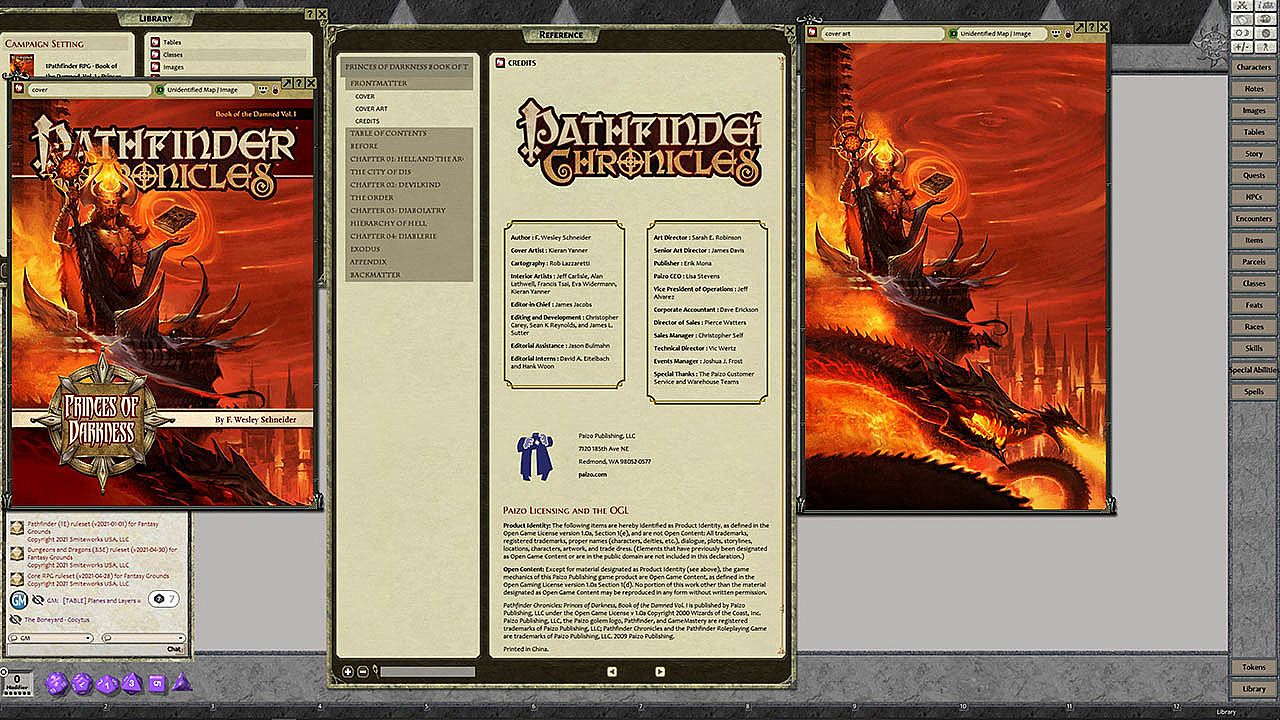Open the party sheet icon in sidebar
Viewport: 1280px width, 720px height.
[x=1266, y=5]
